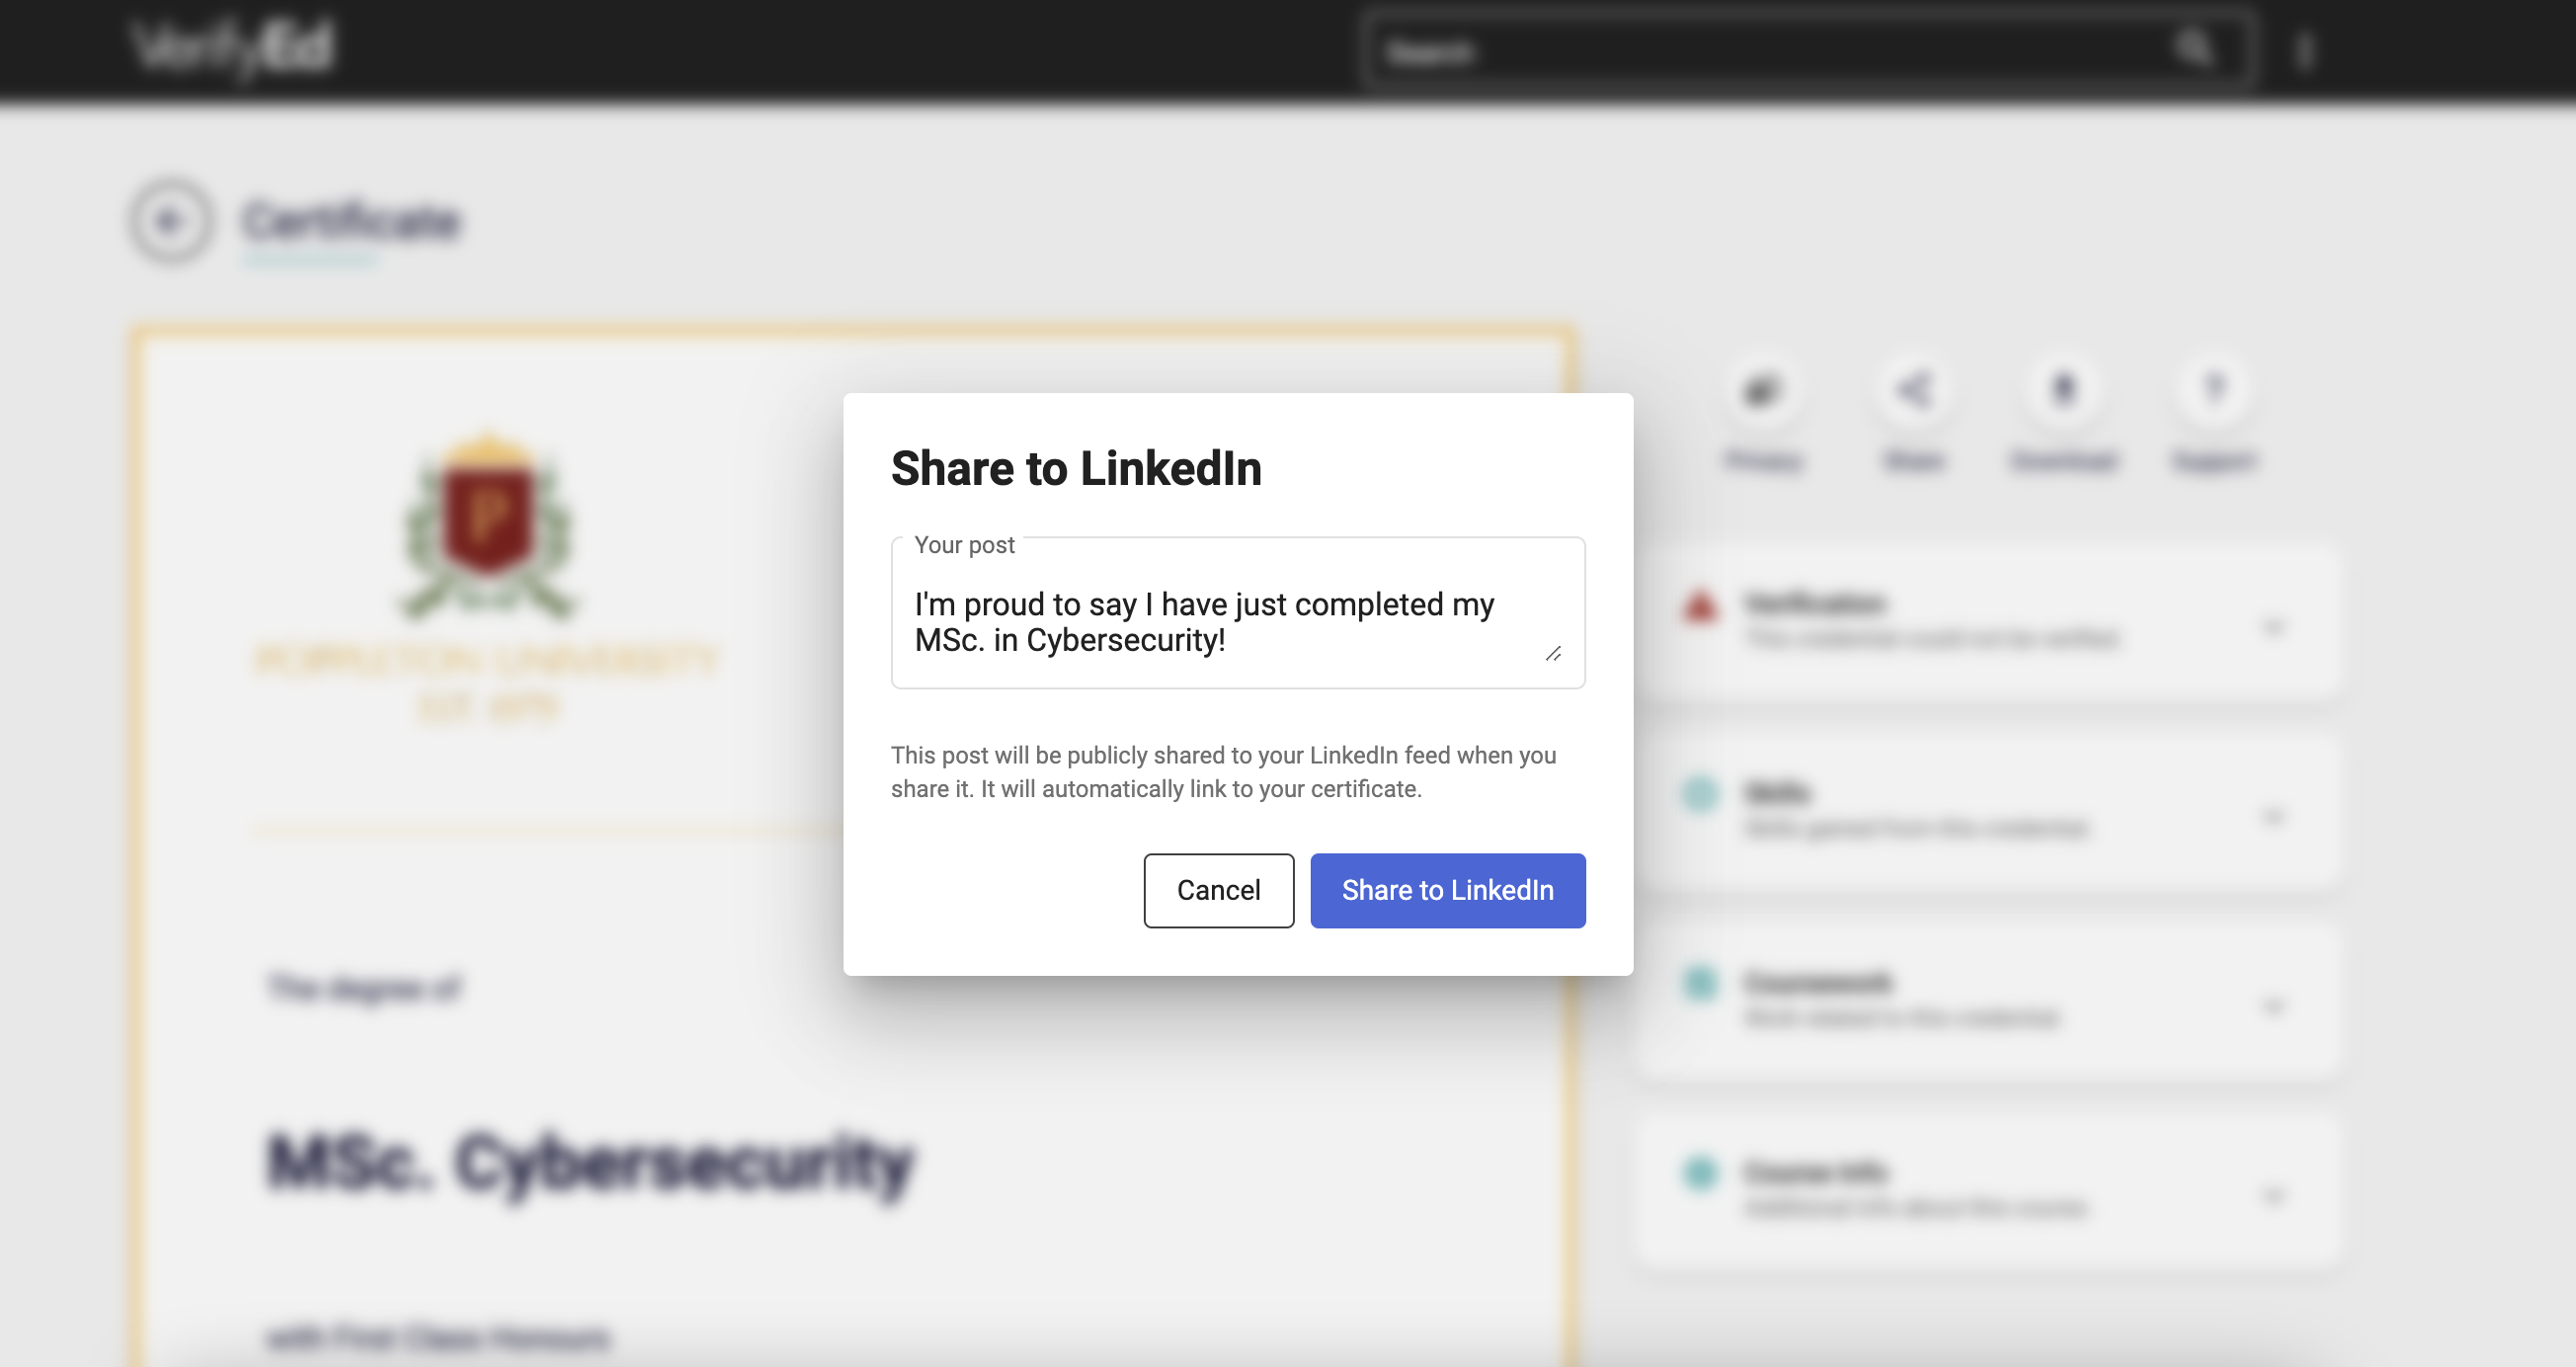Image resolution: width=2576 pixels, height=1367 pixels.
Task: Click the Privacy icon
Action: click(x=1763, y=390)
